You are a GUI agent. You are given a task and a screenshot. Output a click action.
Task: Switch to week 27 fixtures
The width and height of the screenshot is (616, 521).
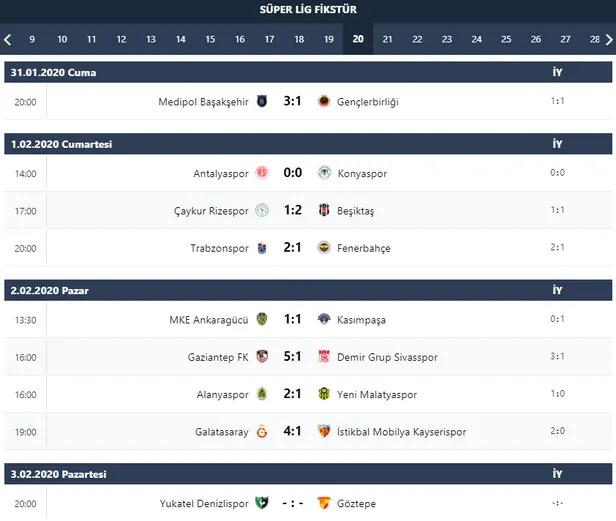pos(566,40)
